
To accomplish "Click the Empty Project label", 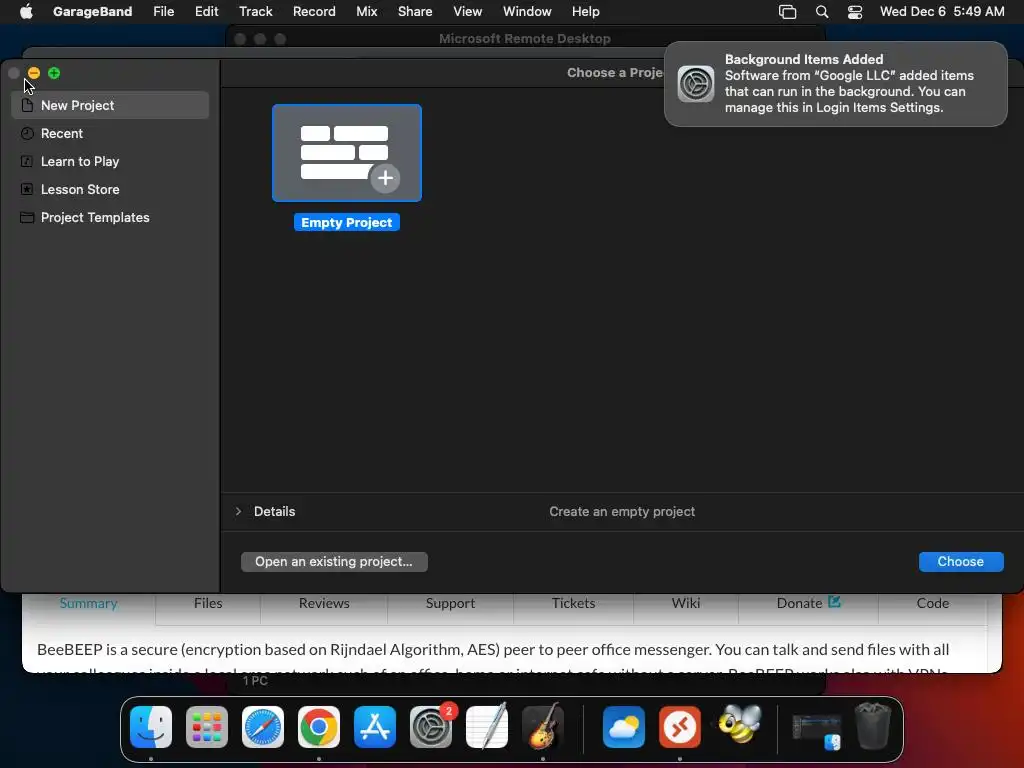I will pos(347,223).
